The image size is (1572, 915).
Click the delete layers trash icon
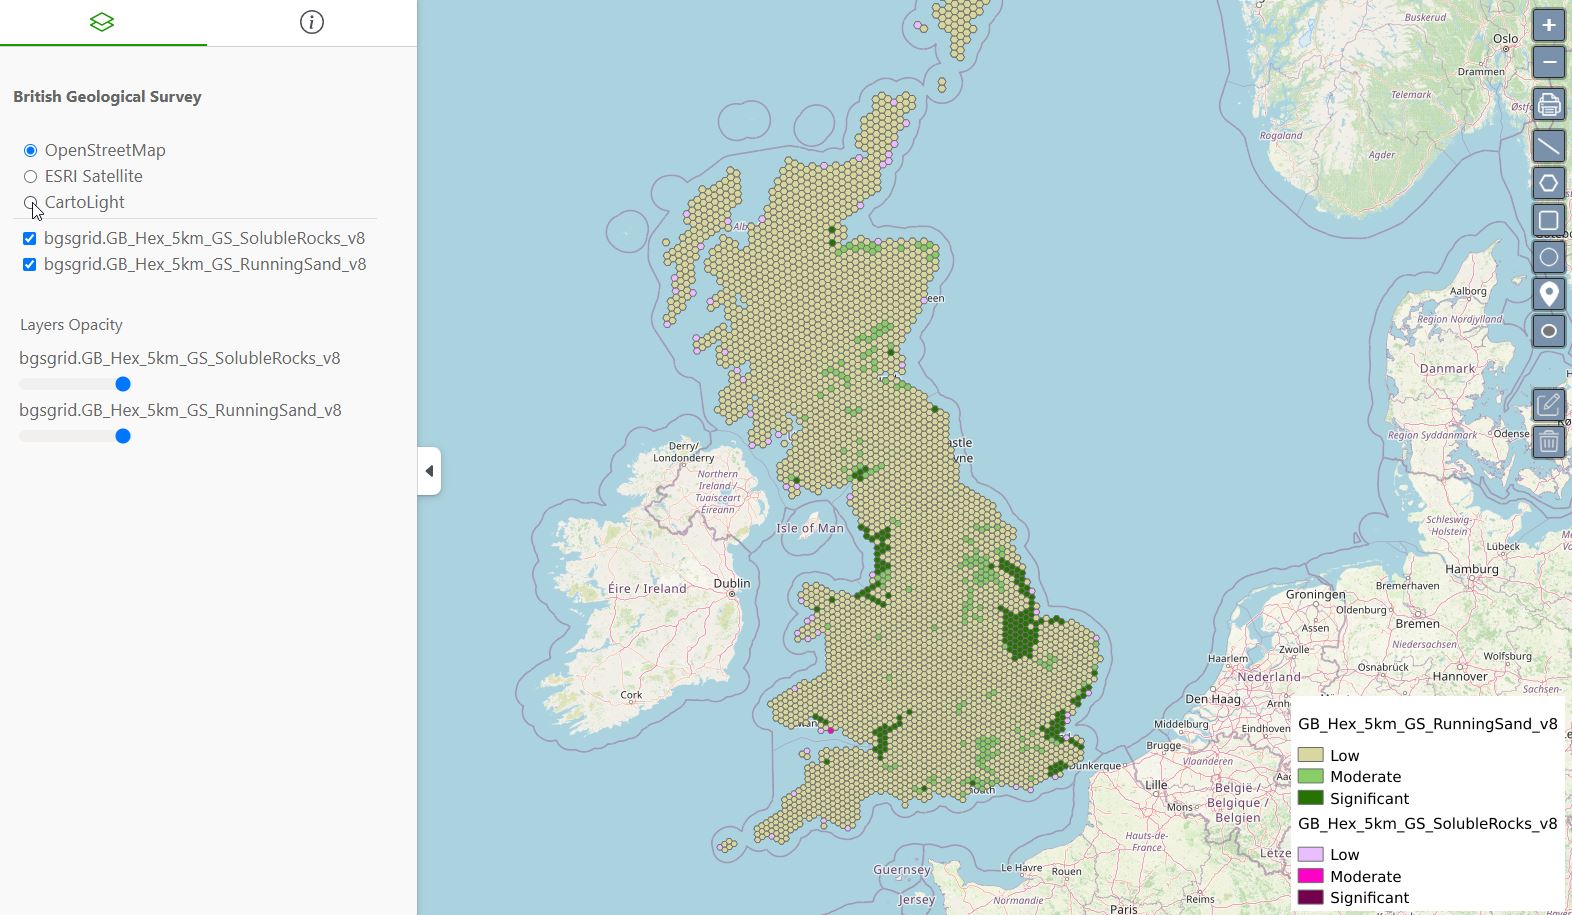click(1548, 441)
